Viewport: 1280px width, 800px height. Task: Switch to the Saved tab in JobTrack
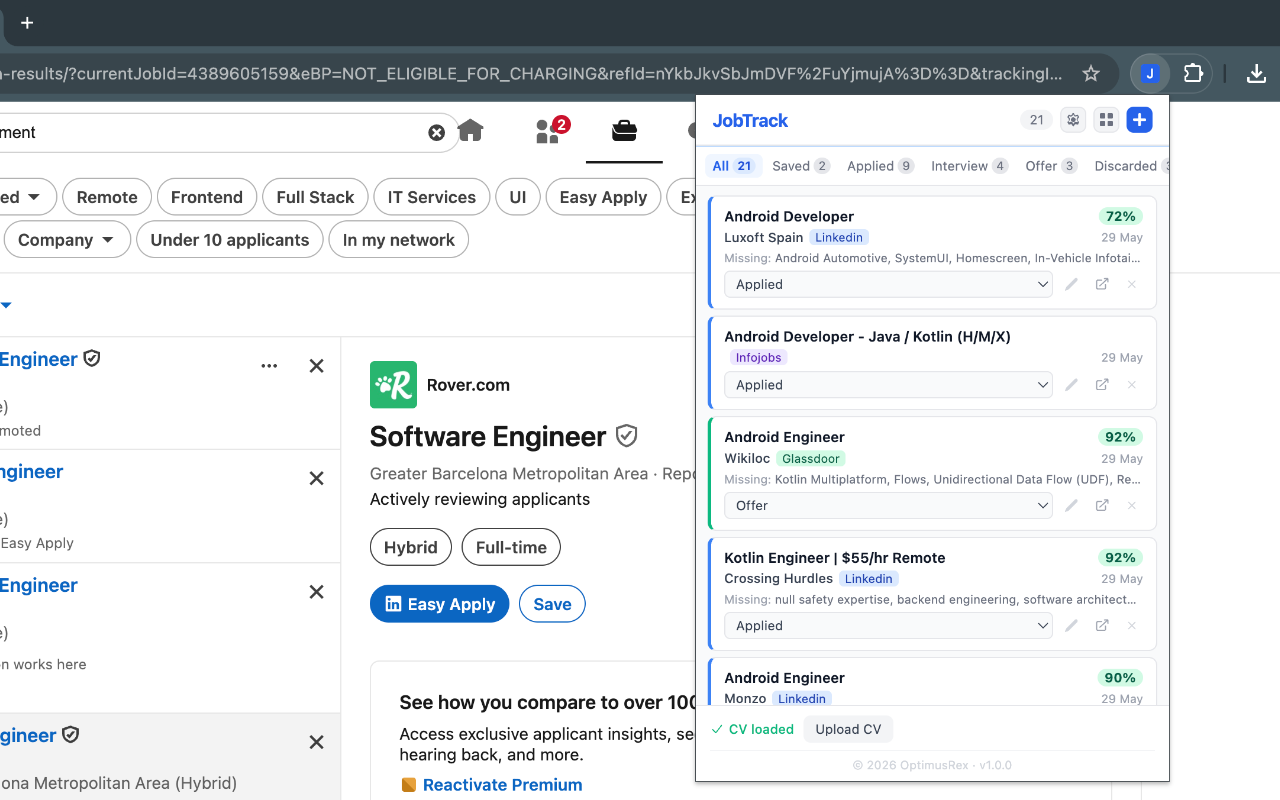point(800,166)
